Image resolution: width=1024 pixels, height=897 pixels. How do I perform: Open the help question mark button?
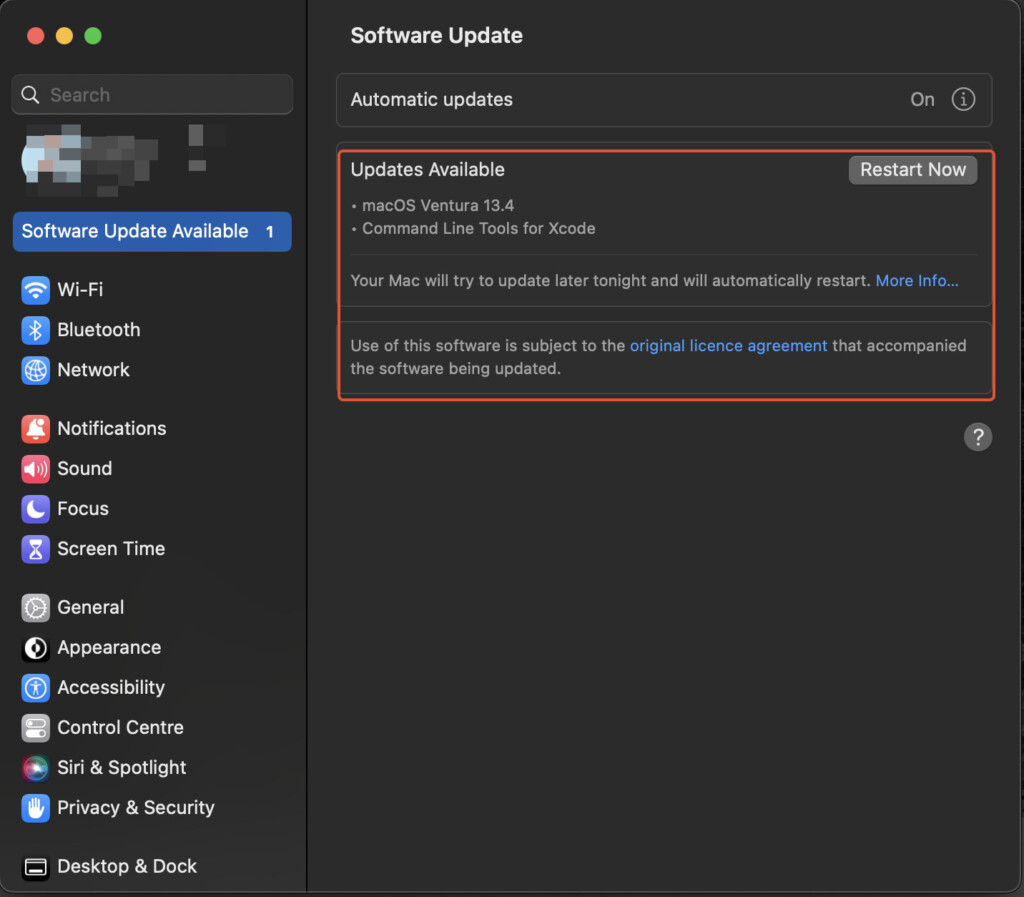978,437
